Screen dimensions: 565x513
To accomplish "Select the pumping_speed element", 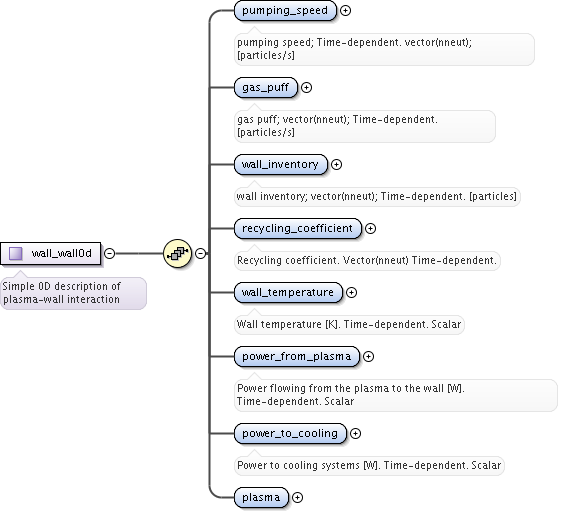I will click(x=285, y=10).
